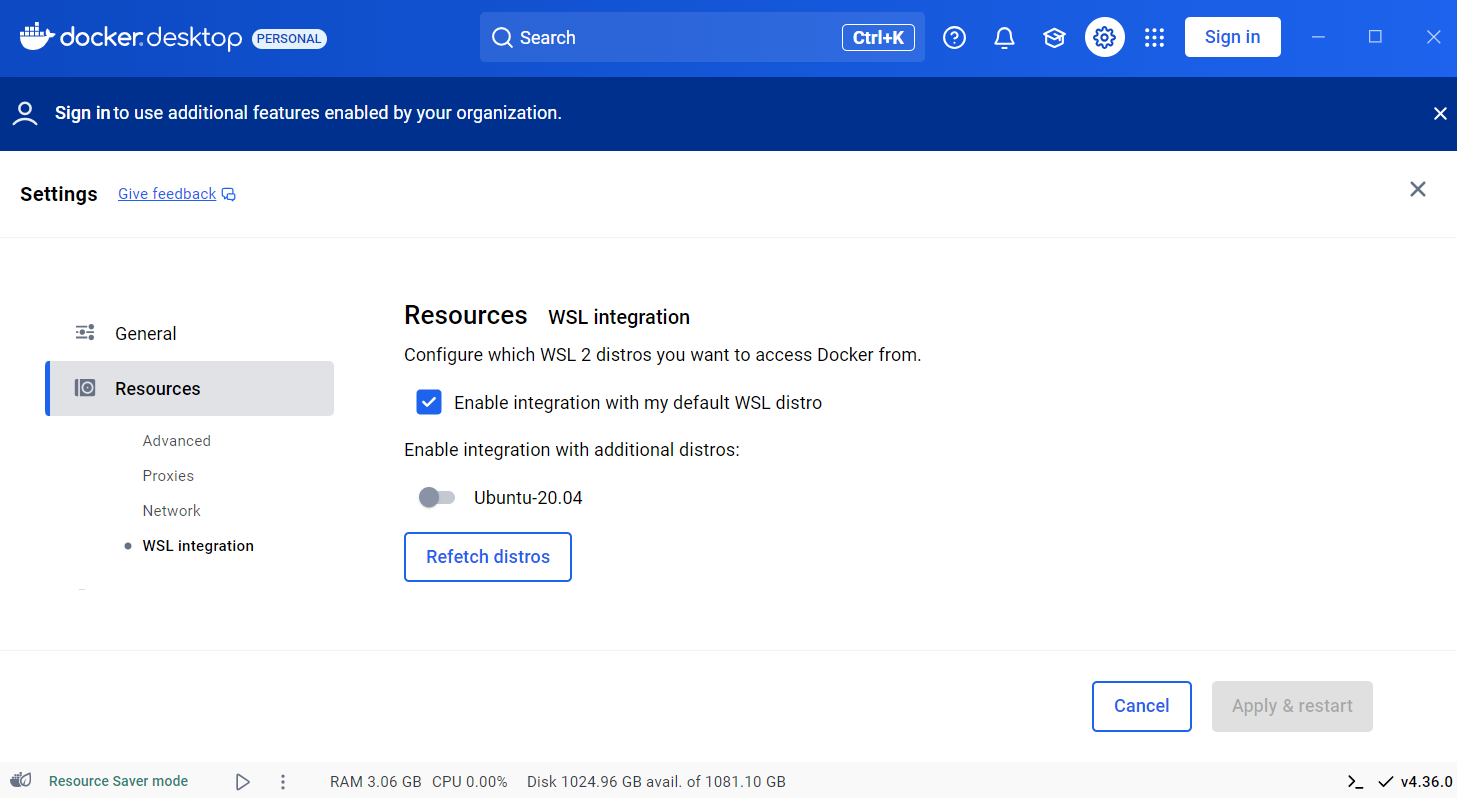Follow the Give feedback link

click(x=167, y=194)
